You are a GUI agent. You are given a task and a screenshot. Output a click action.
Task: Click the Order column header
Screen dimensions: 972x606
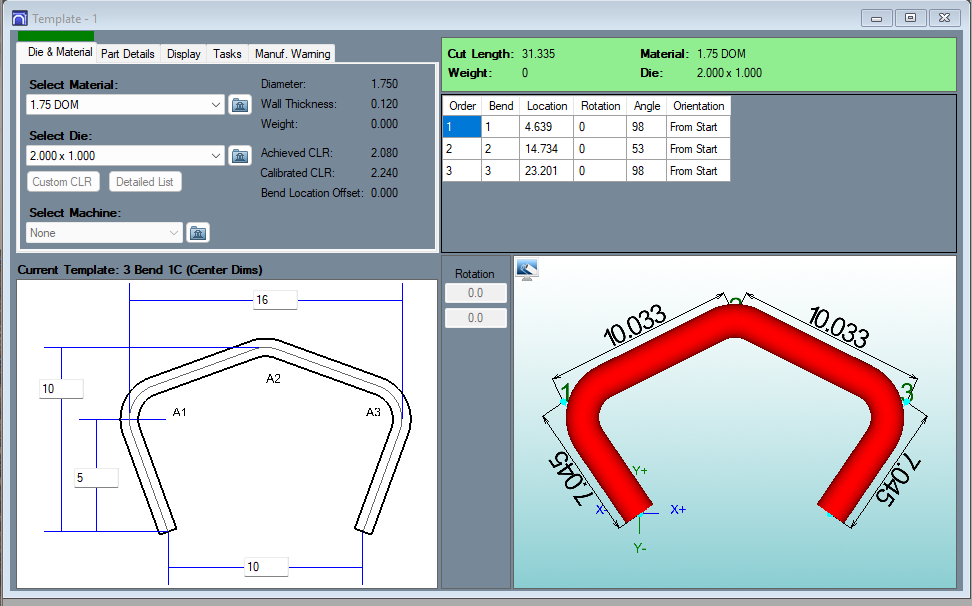pyautogui.click(x=462, y=106)
